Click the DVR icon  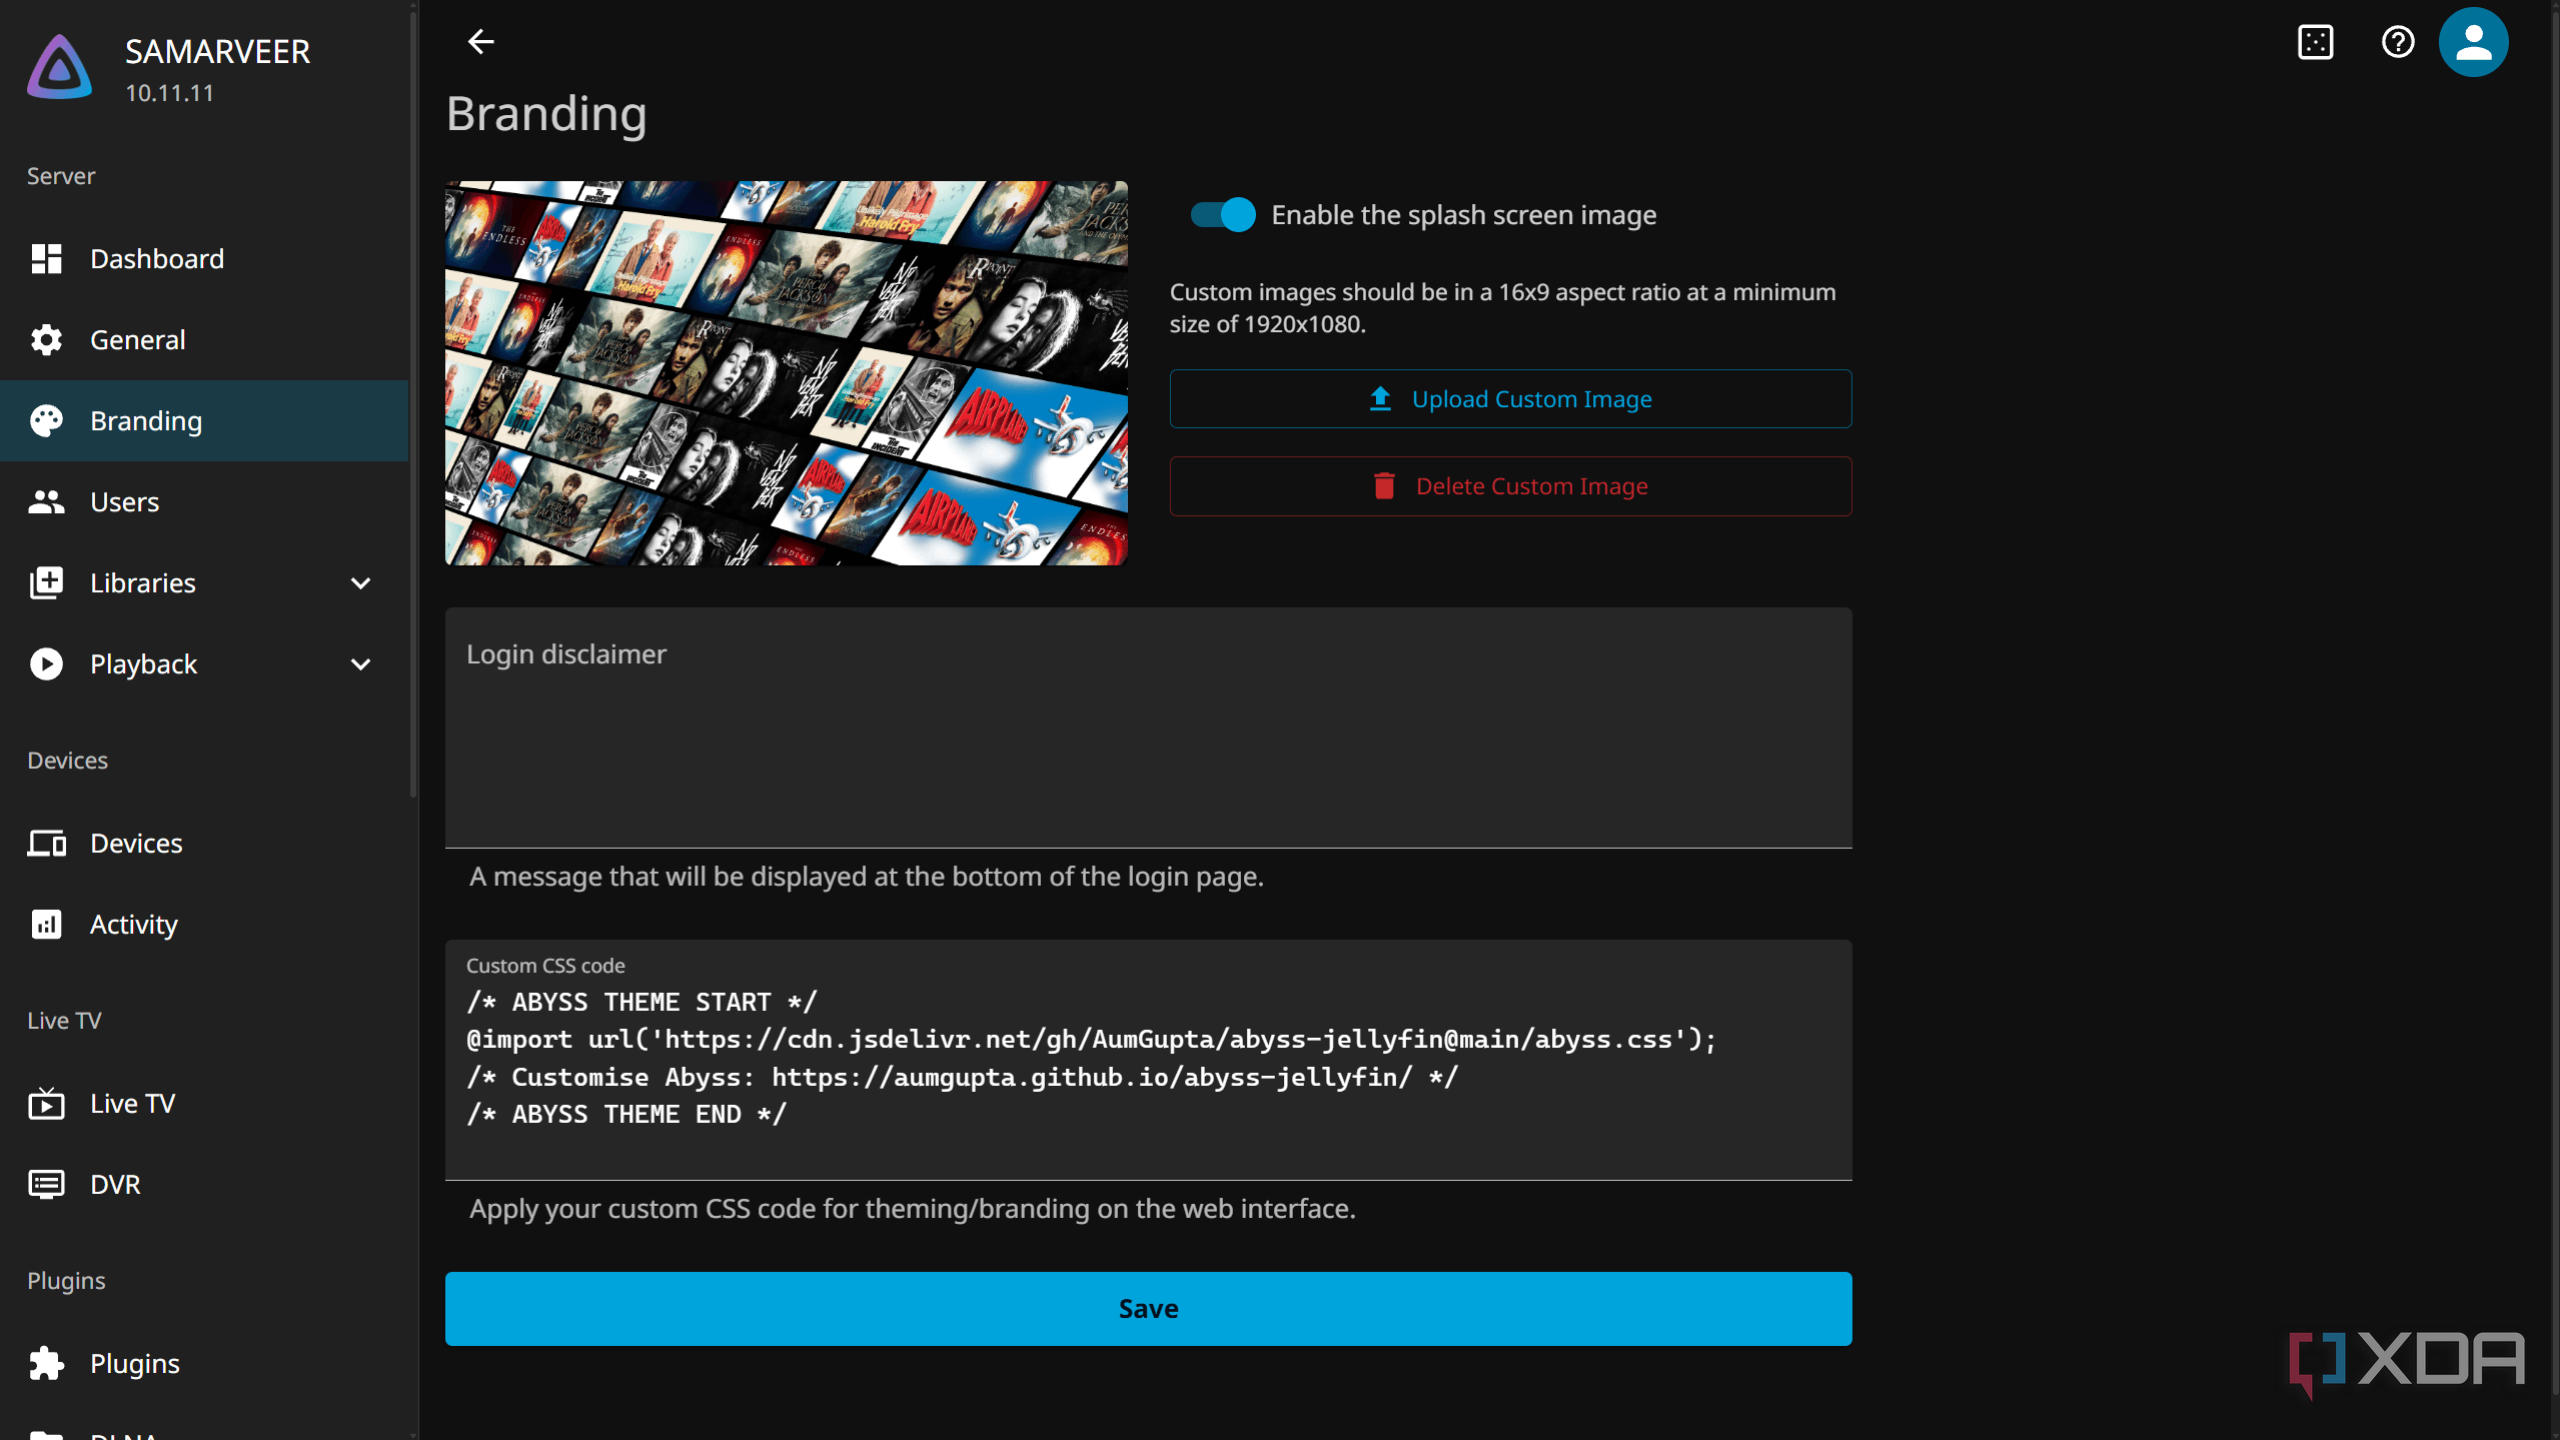pos(46,1184)
